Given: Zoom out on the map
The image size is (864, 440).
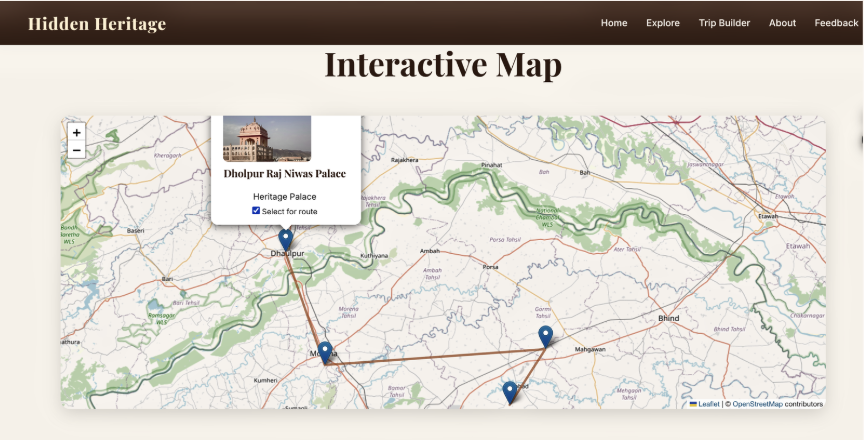Looking at the screenshot, I should coord(77,150).
